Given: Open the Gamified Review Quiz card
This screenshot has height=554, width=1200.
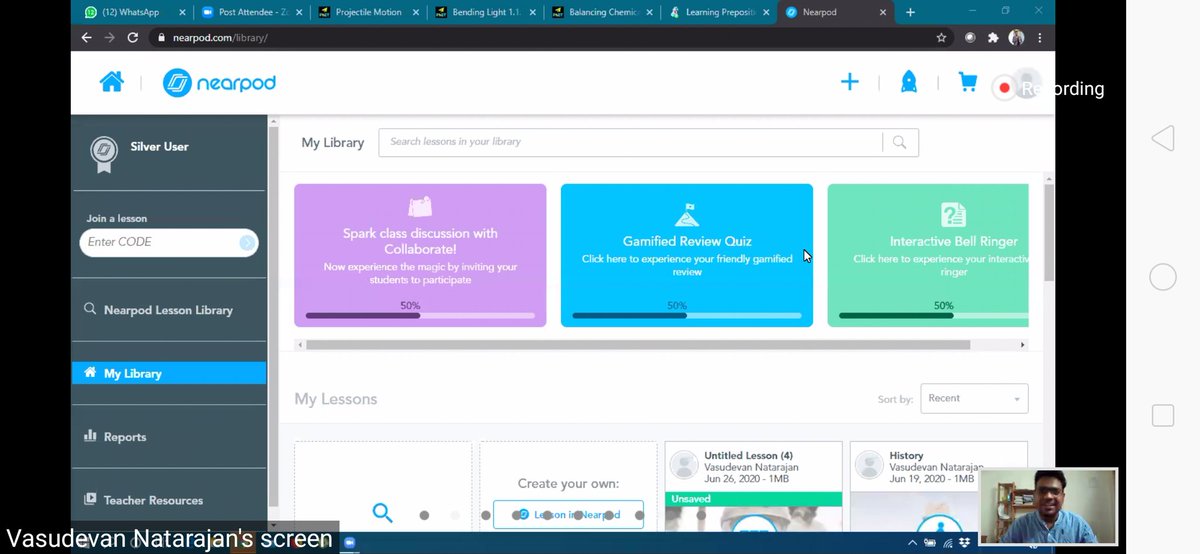Looking at the screenshot, I should 687,255.
